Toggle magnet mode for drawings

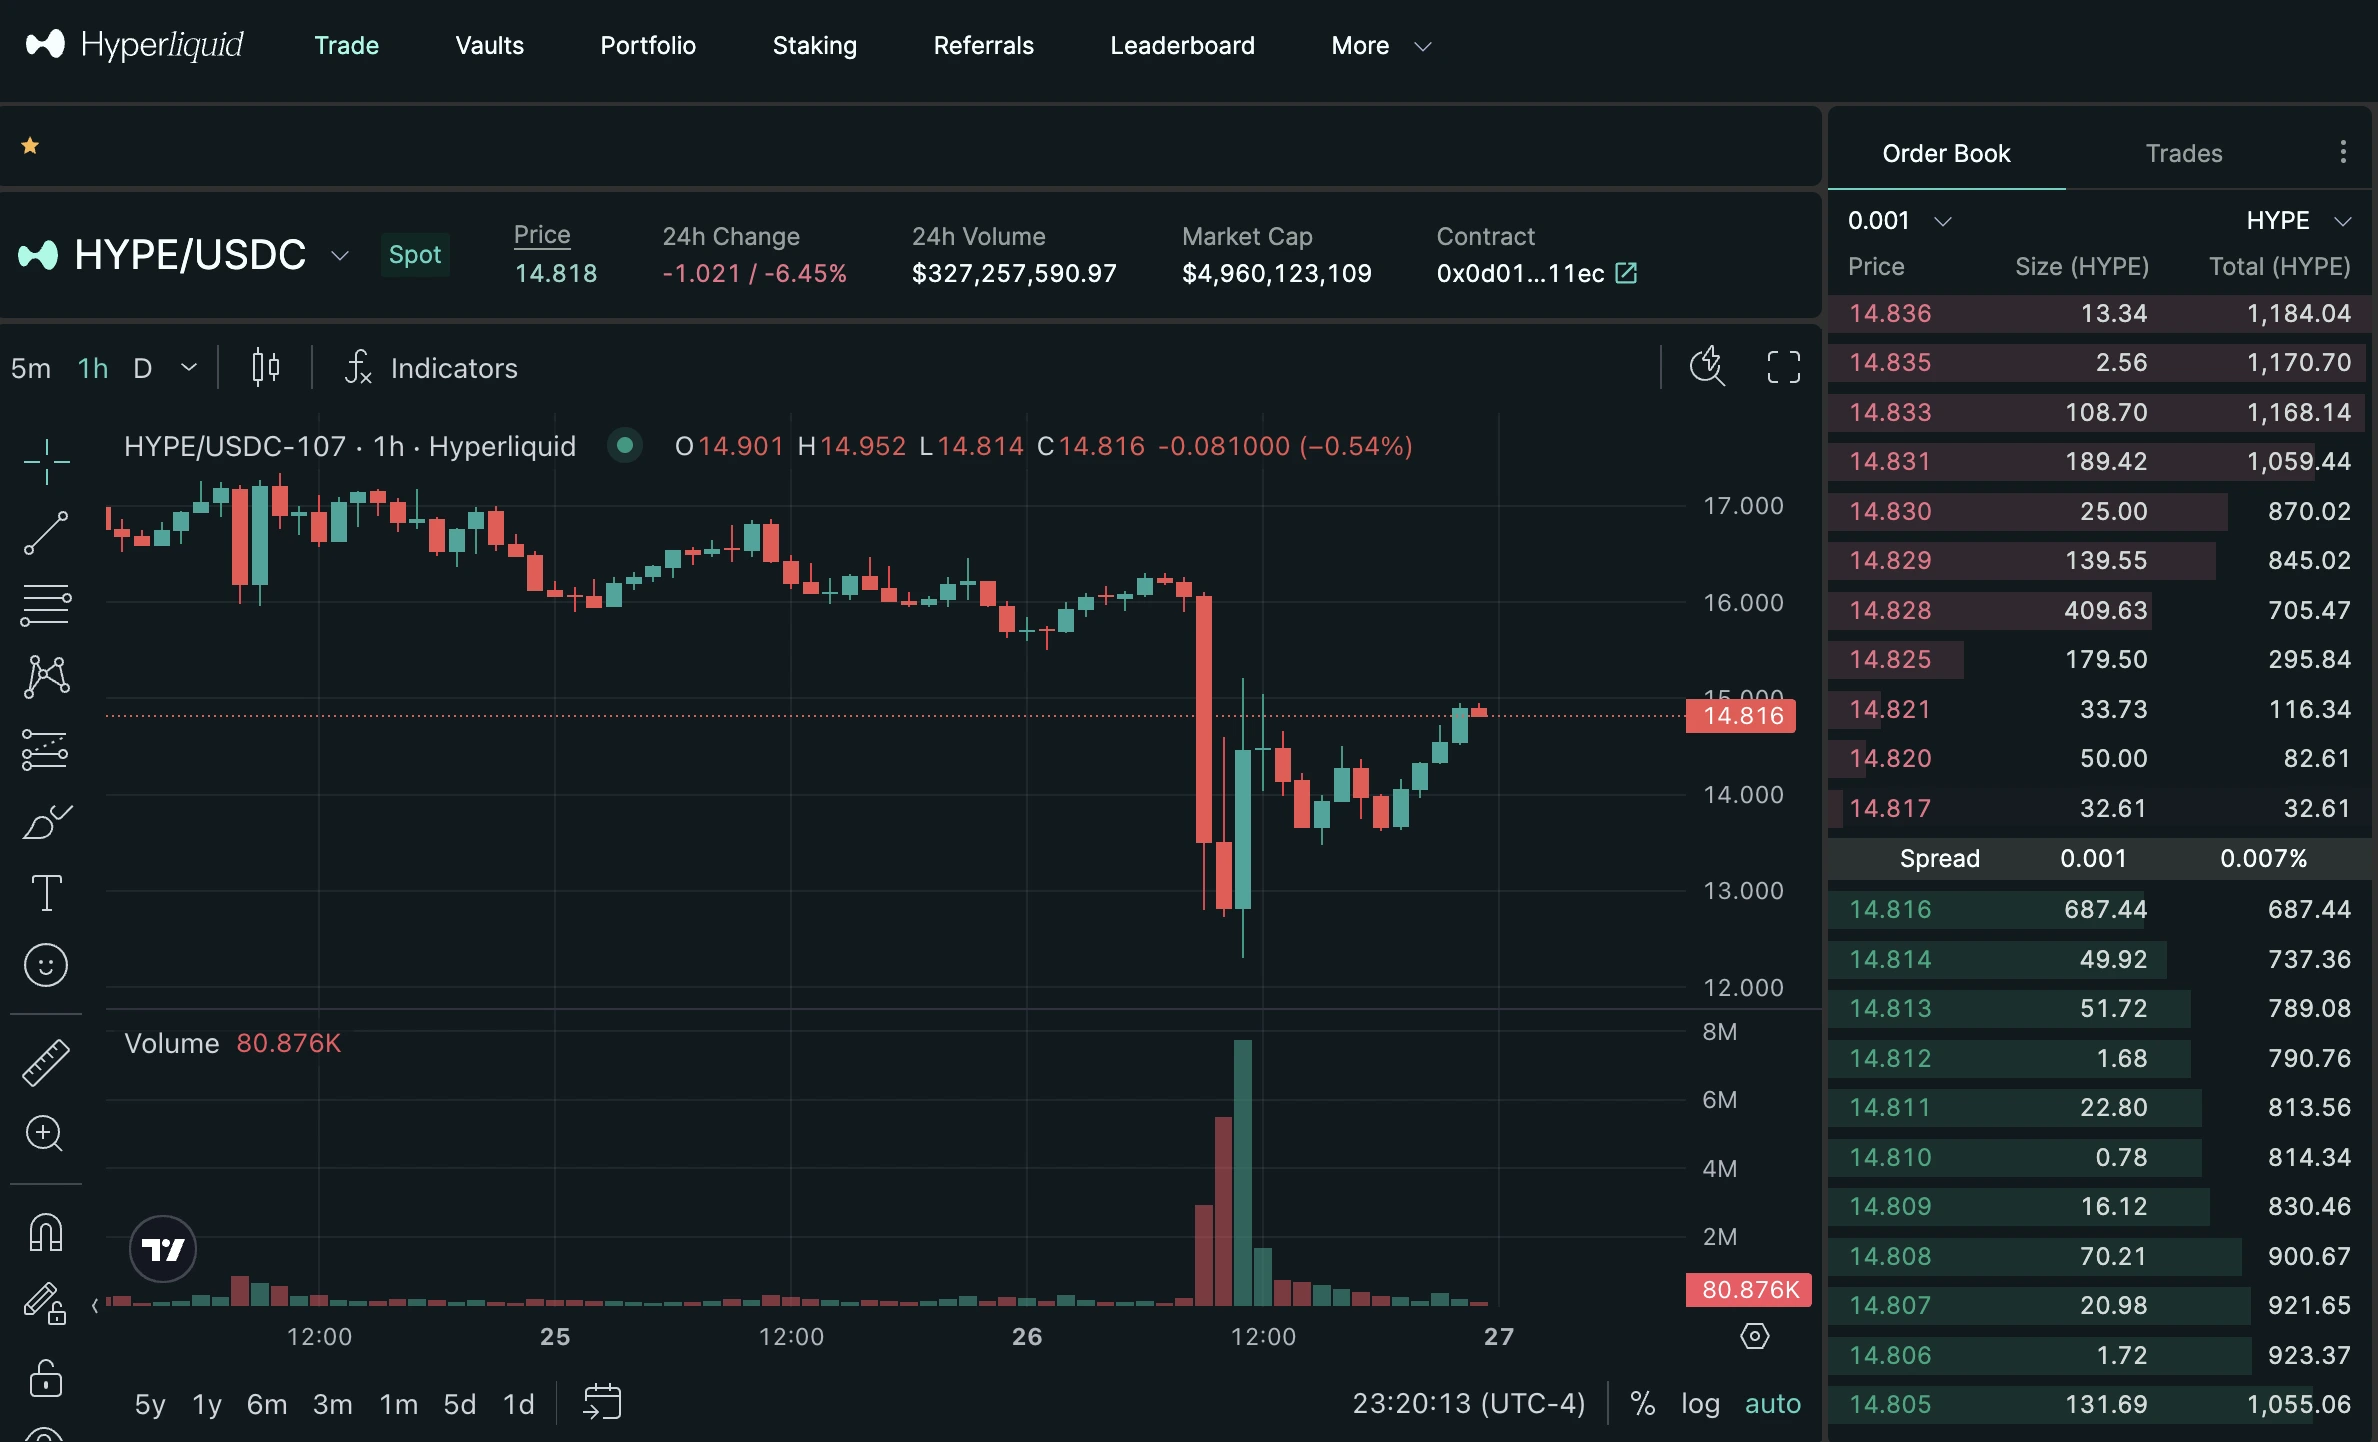pos(46,1233)
